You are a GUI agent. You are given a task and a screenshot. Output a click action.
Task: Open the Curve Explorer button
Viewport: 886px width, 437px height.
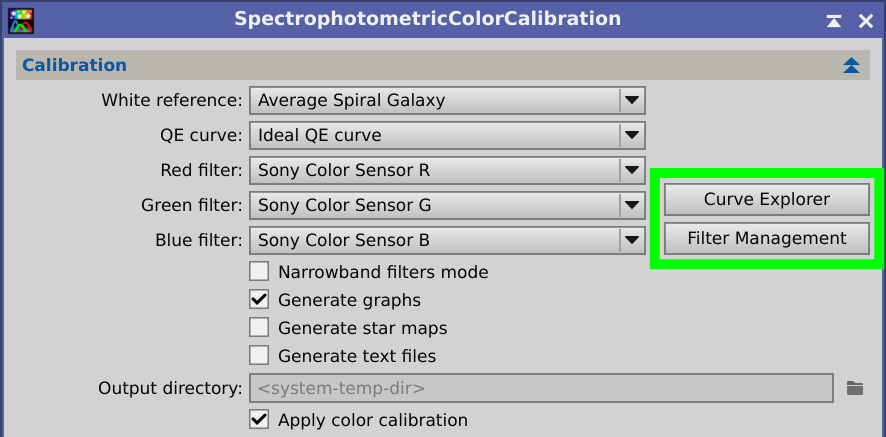click(x=766, y=200)
